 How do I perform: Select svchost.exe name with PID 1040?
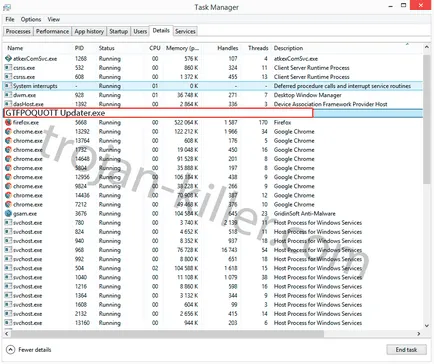tap(28, 277)
